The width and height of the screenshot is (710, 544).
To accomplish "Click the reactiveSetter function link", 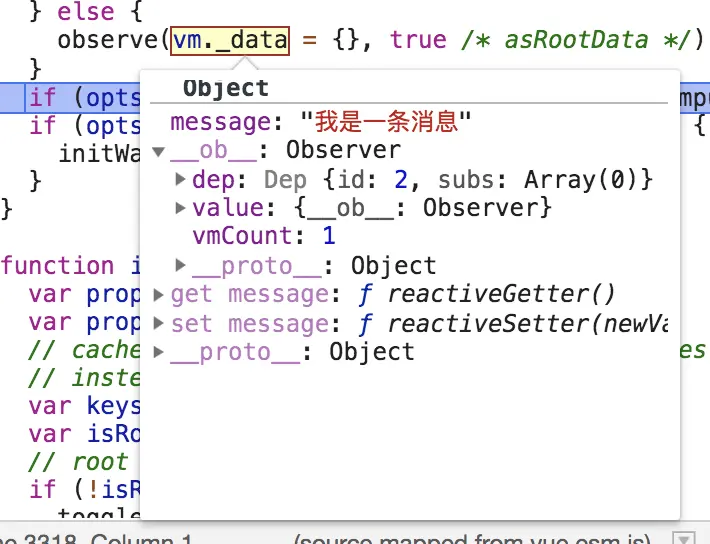I will [x=528, y=323].
